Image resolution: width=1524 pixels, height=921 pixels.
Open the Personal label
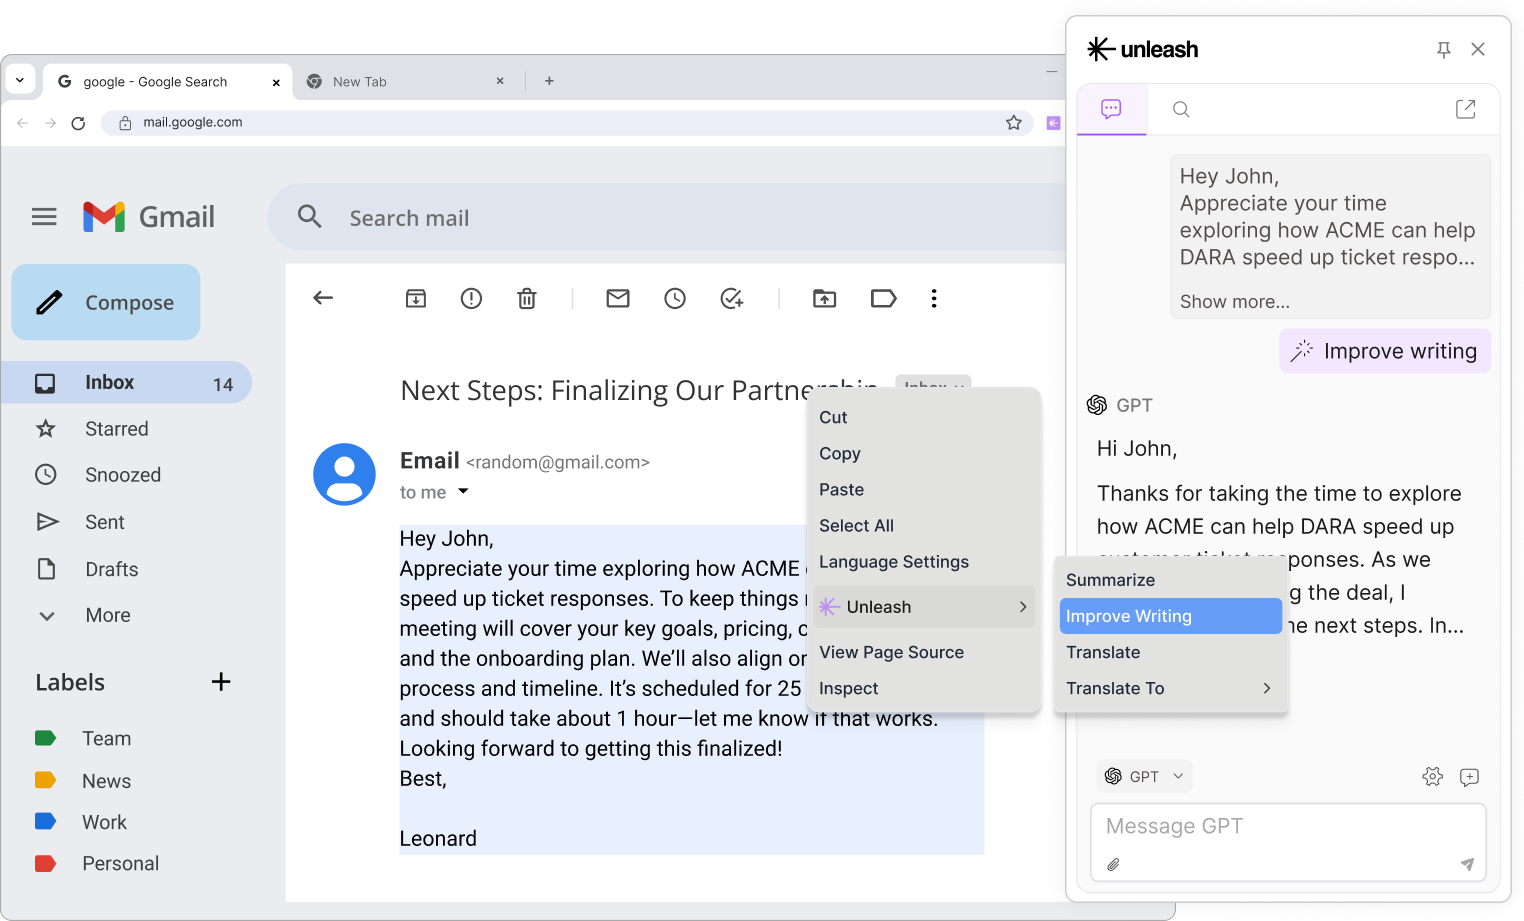point(120,863)
